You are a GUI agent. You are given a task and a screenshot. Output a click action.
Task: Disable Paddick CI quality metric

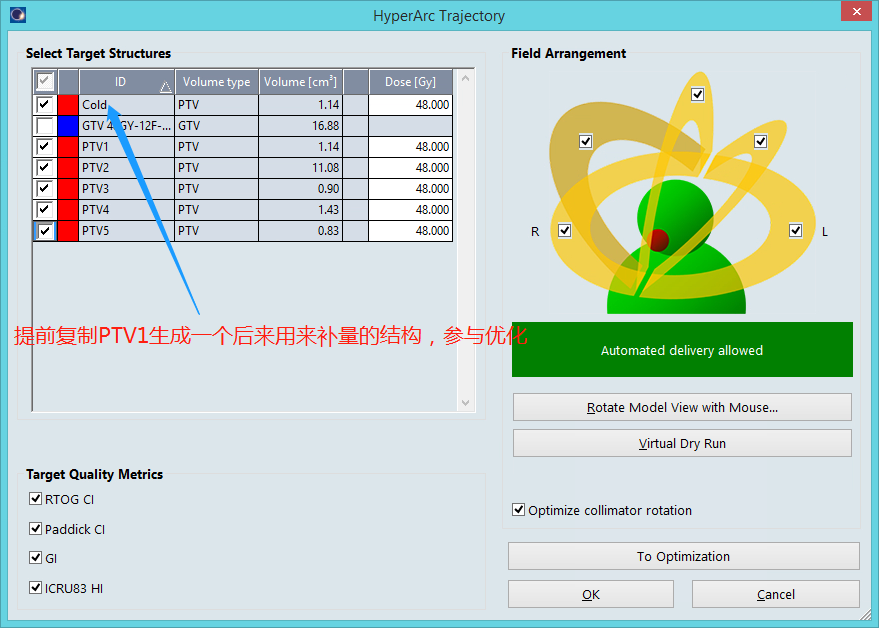pos(35,528)
